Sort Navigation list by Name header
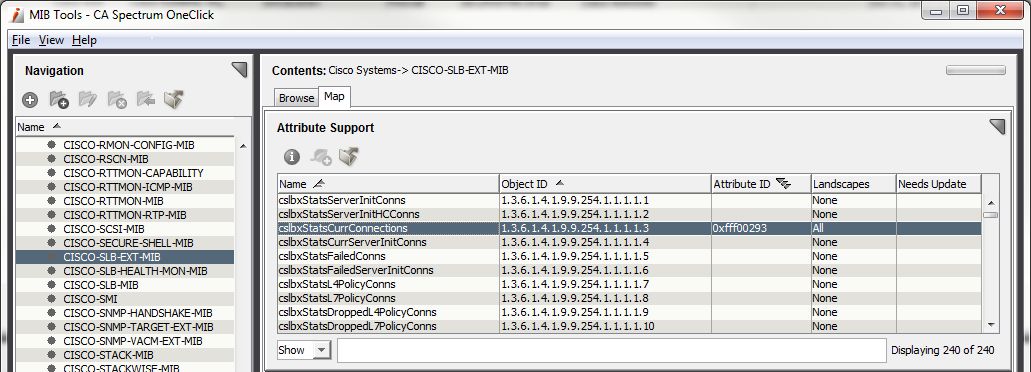The height and width of the screenshot is (372, 1031). coord(125,127)
